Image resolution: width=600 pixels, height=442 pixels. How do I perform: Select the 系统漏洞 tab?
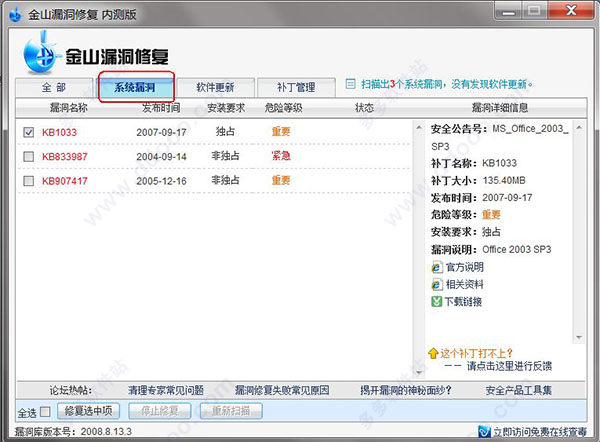(135, 87)
